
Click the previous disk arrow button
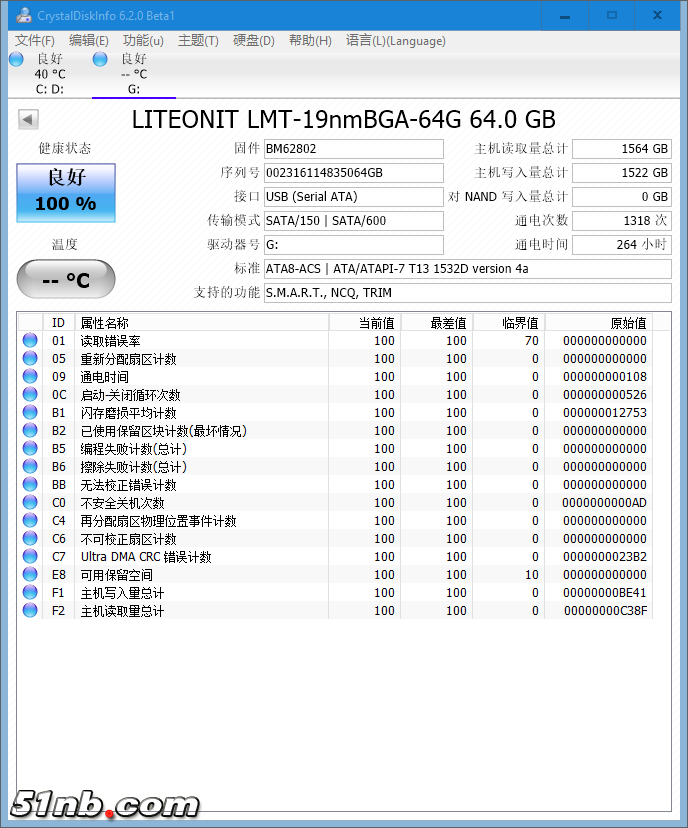tap(28, 120)
